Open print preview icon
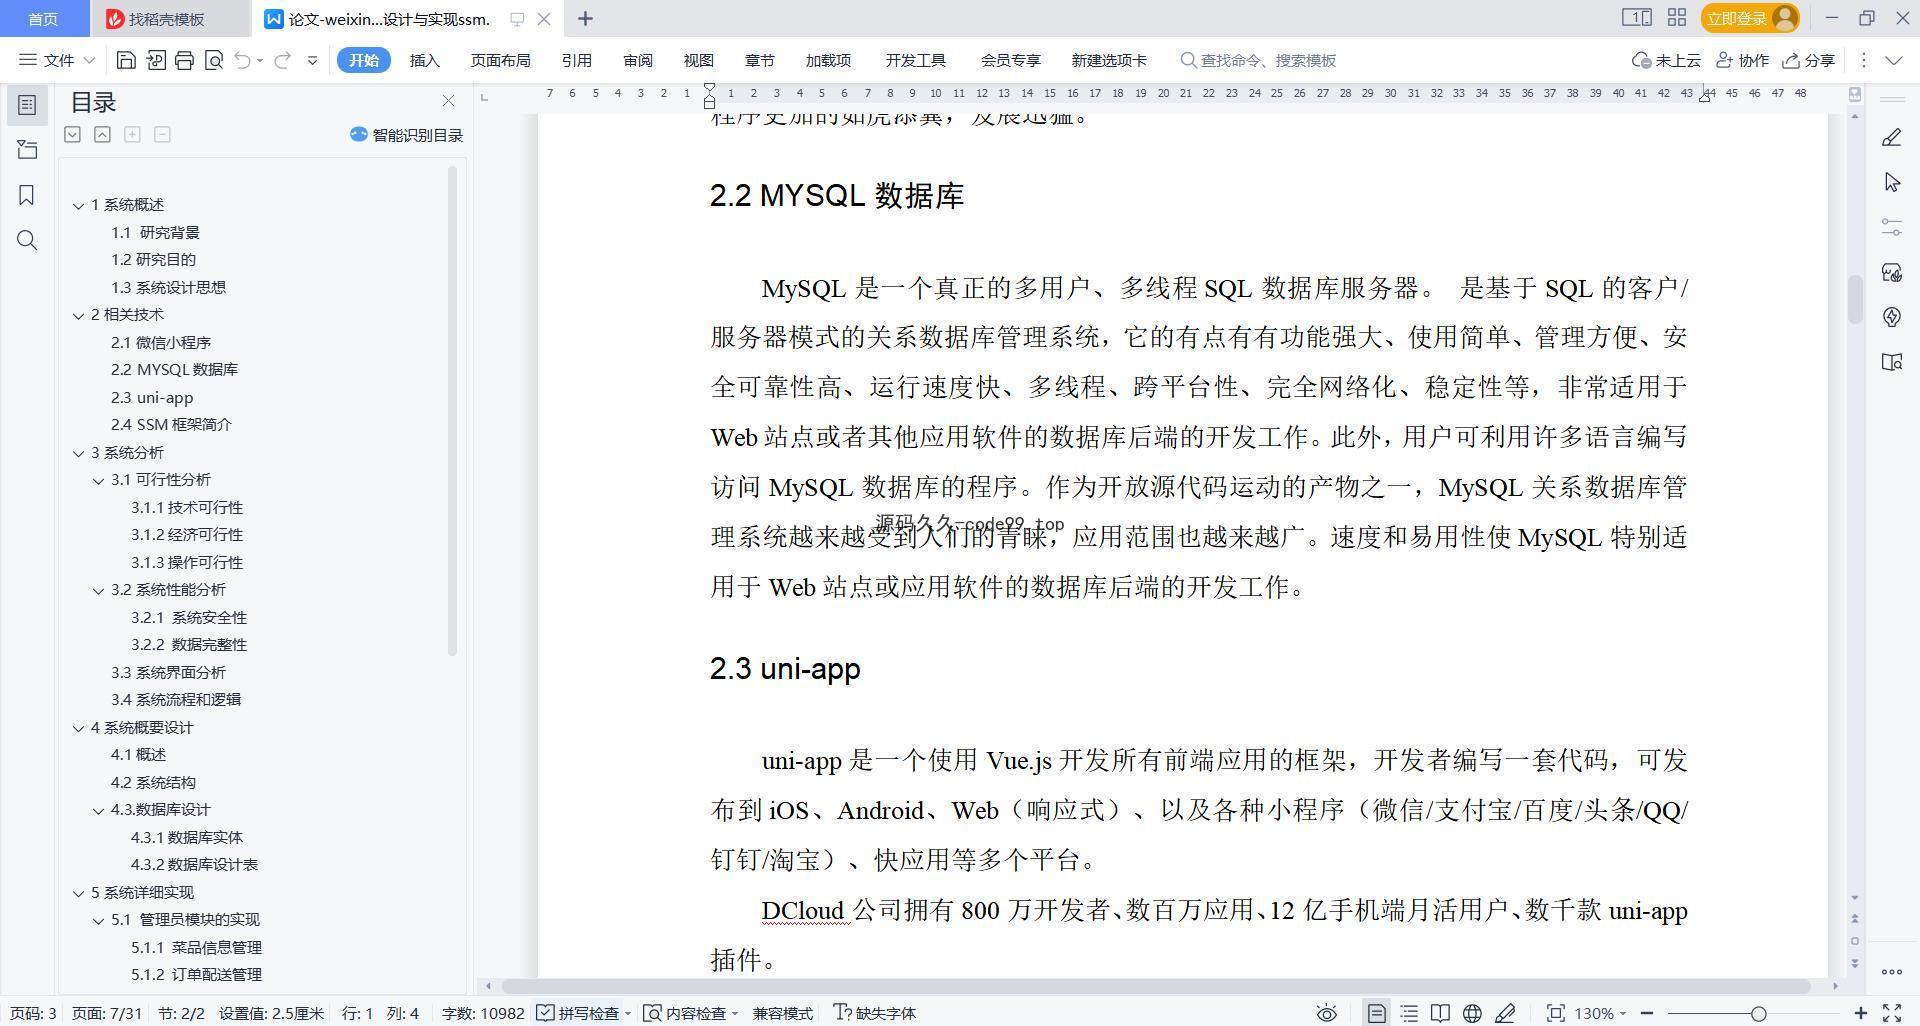Screen dimensions: 1920x1026 coord(213,61)
